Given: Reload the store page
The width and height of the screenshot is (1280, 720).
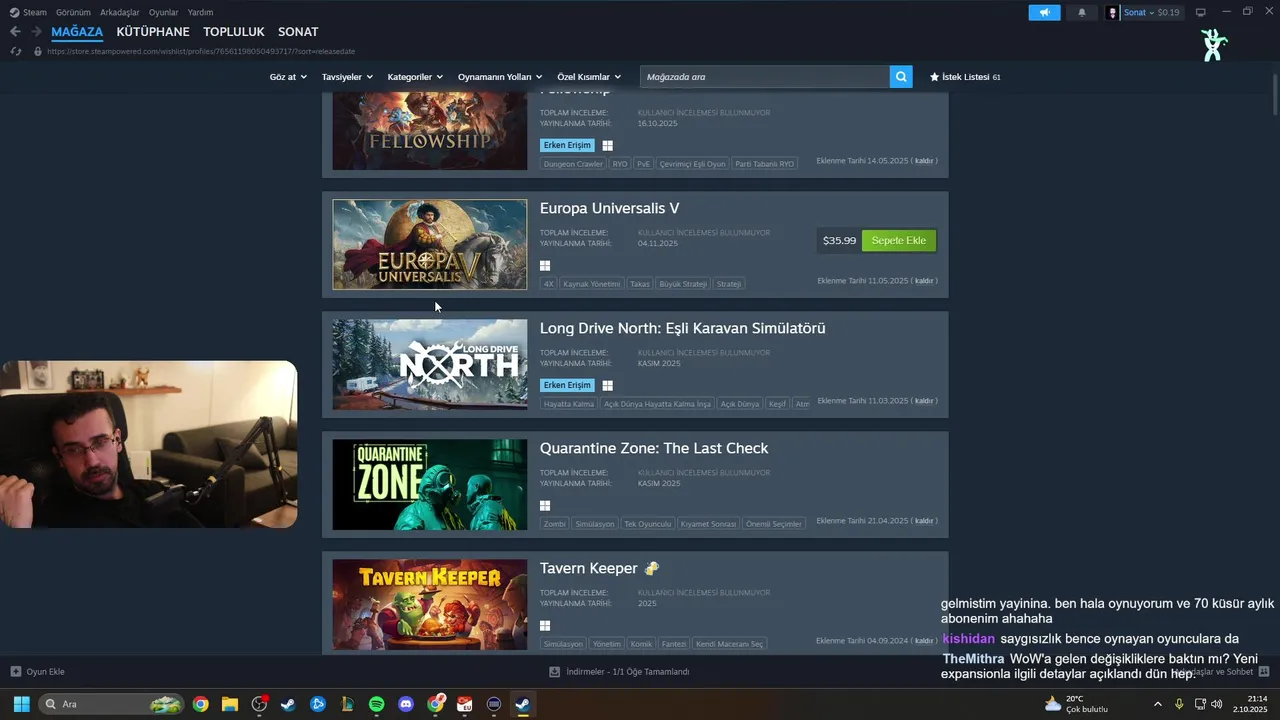Looking at the screenshot, I should [x=15, y=51].
